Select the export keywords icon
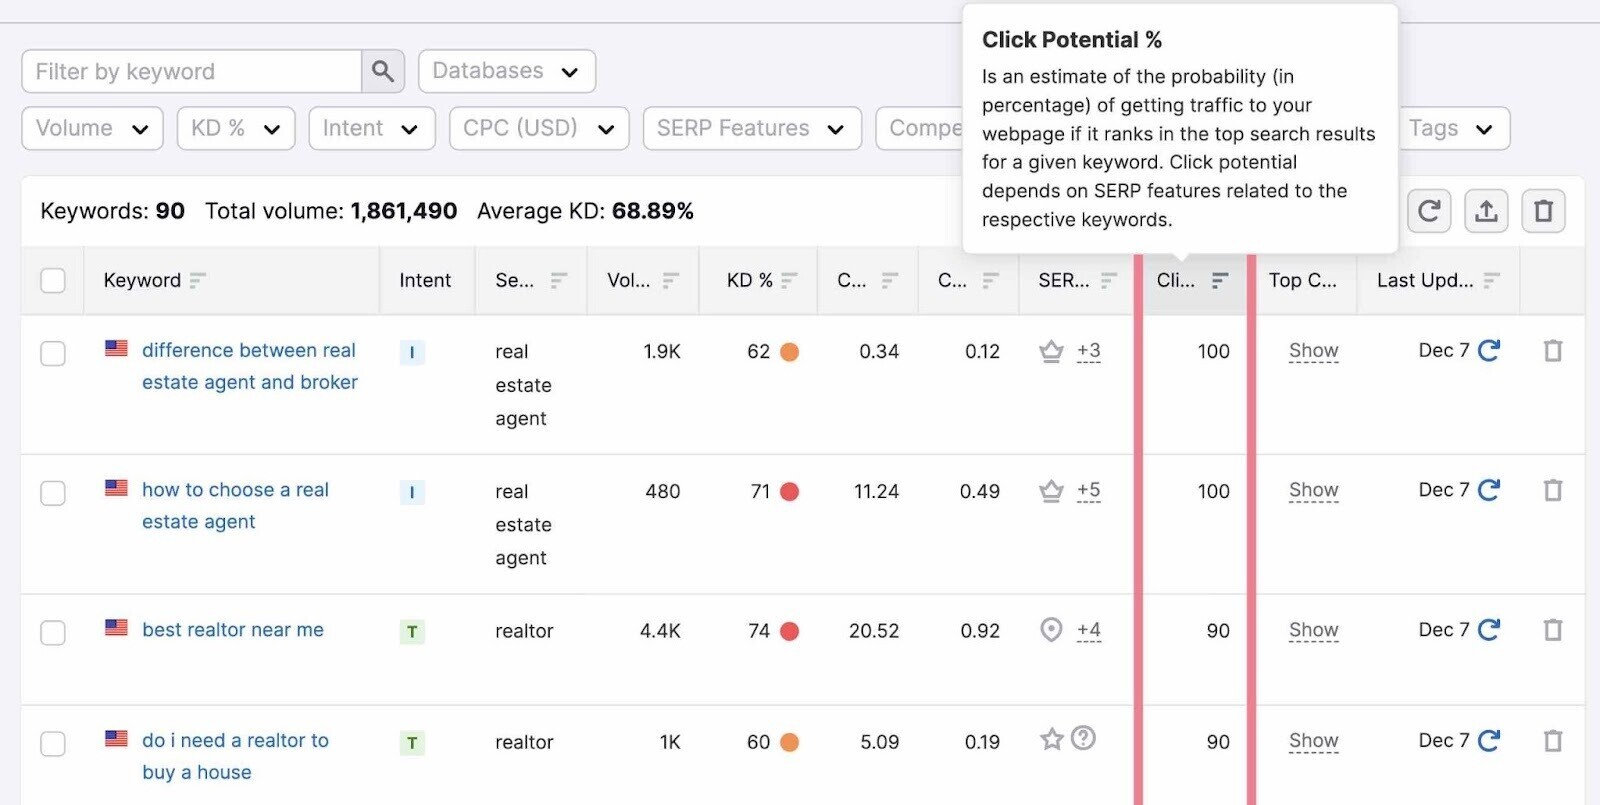The width and height of the screenshot is (1600, 805). click(x=1487, y=211)
